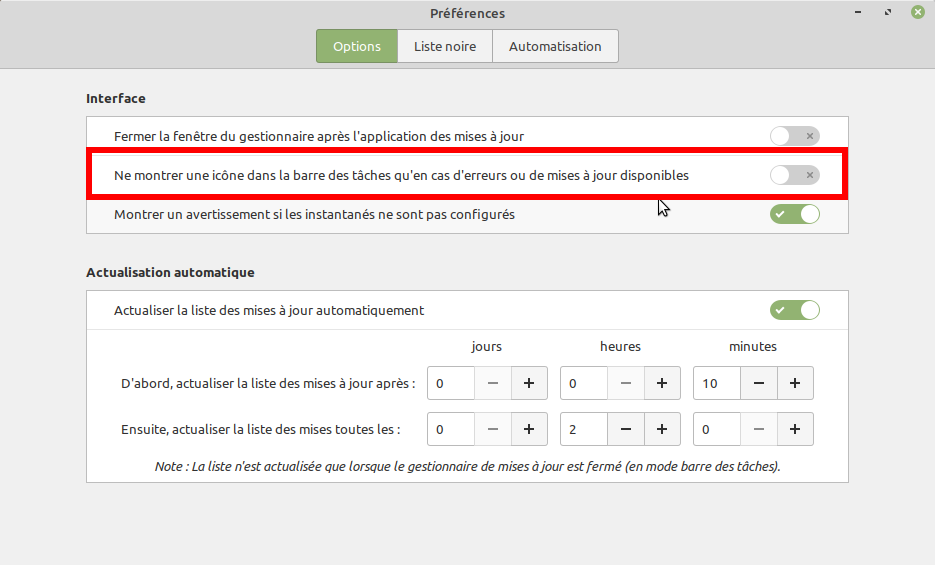Disable the snapshots warning switch

pos(794,214)
